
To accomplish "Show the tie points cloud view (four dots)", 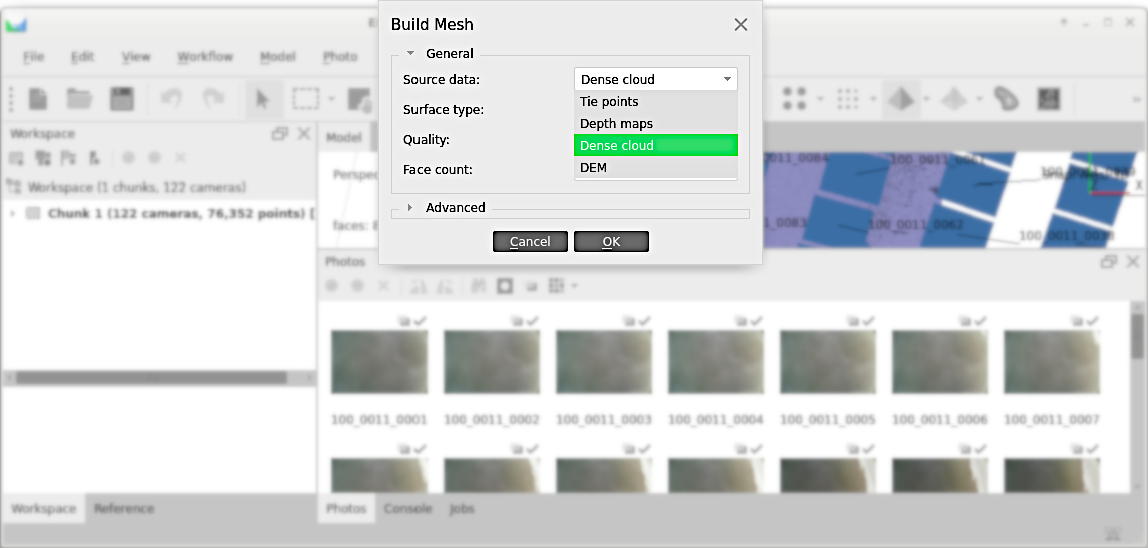I will click(x=794, y=98).
